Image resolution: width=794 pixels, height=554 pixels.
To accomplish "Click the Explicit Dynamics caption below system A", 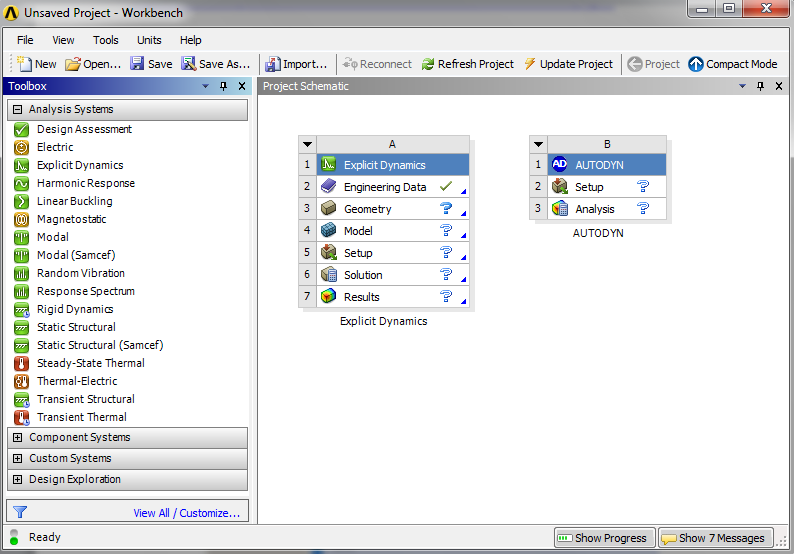I will pos(383,321).
